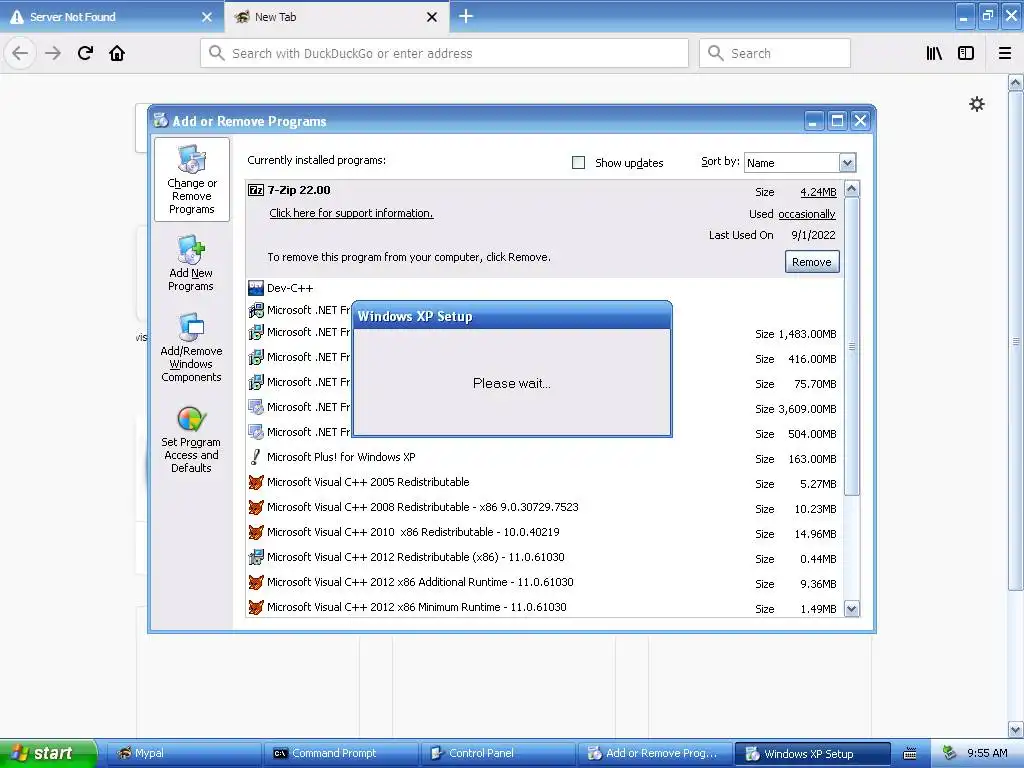Click Visual C++ 2008 Redistributable icon

256,507
